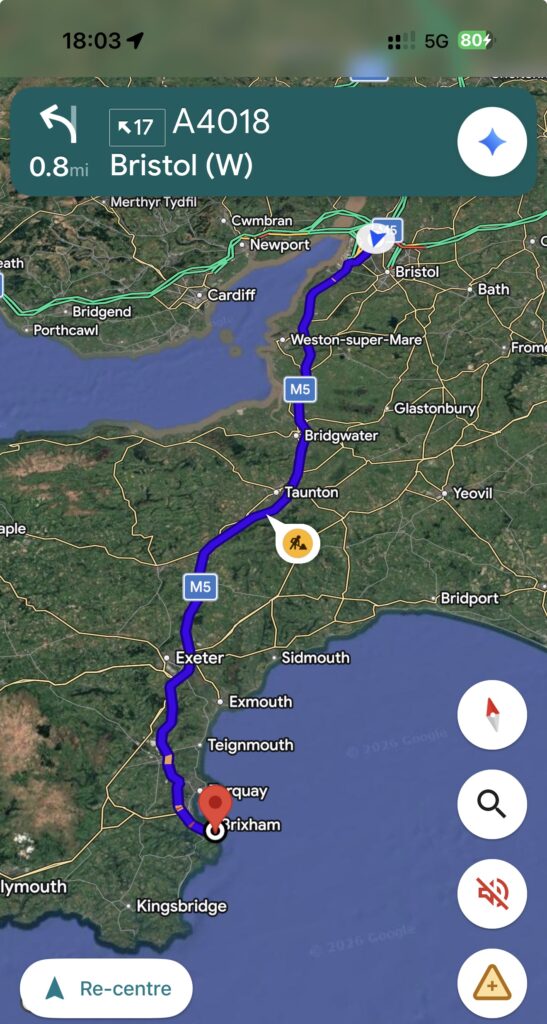Tap the M5 road shield near Bridgwater
547x1024 pixels.
tap(300, 389)
